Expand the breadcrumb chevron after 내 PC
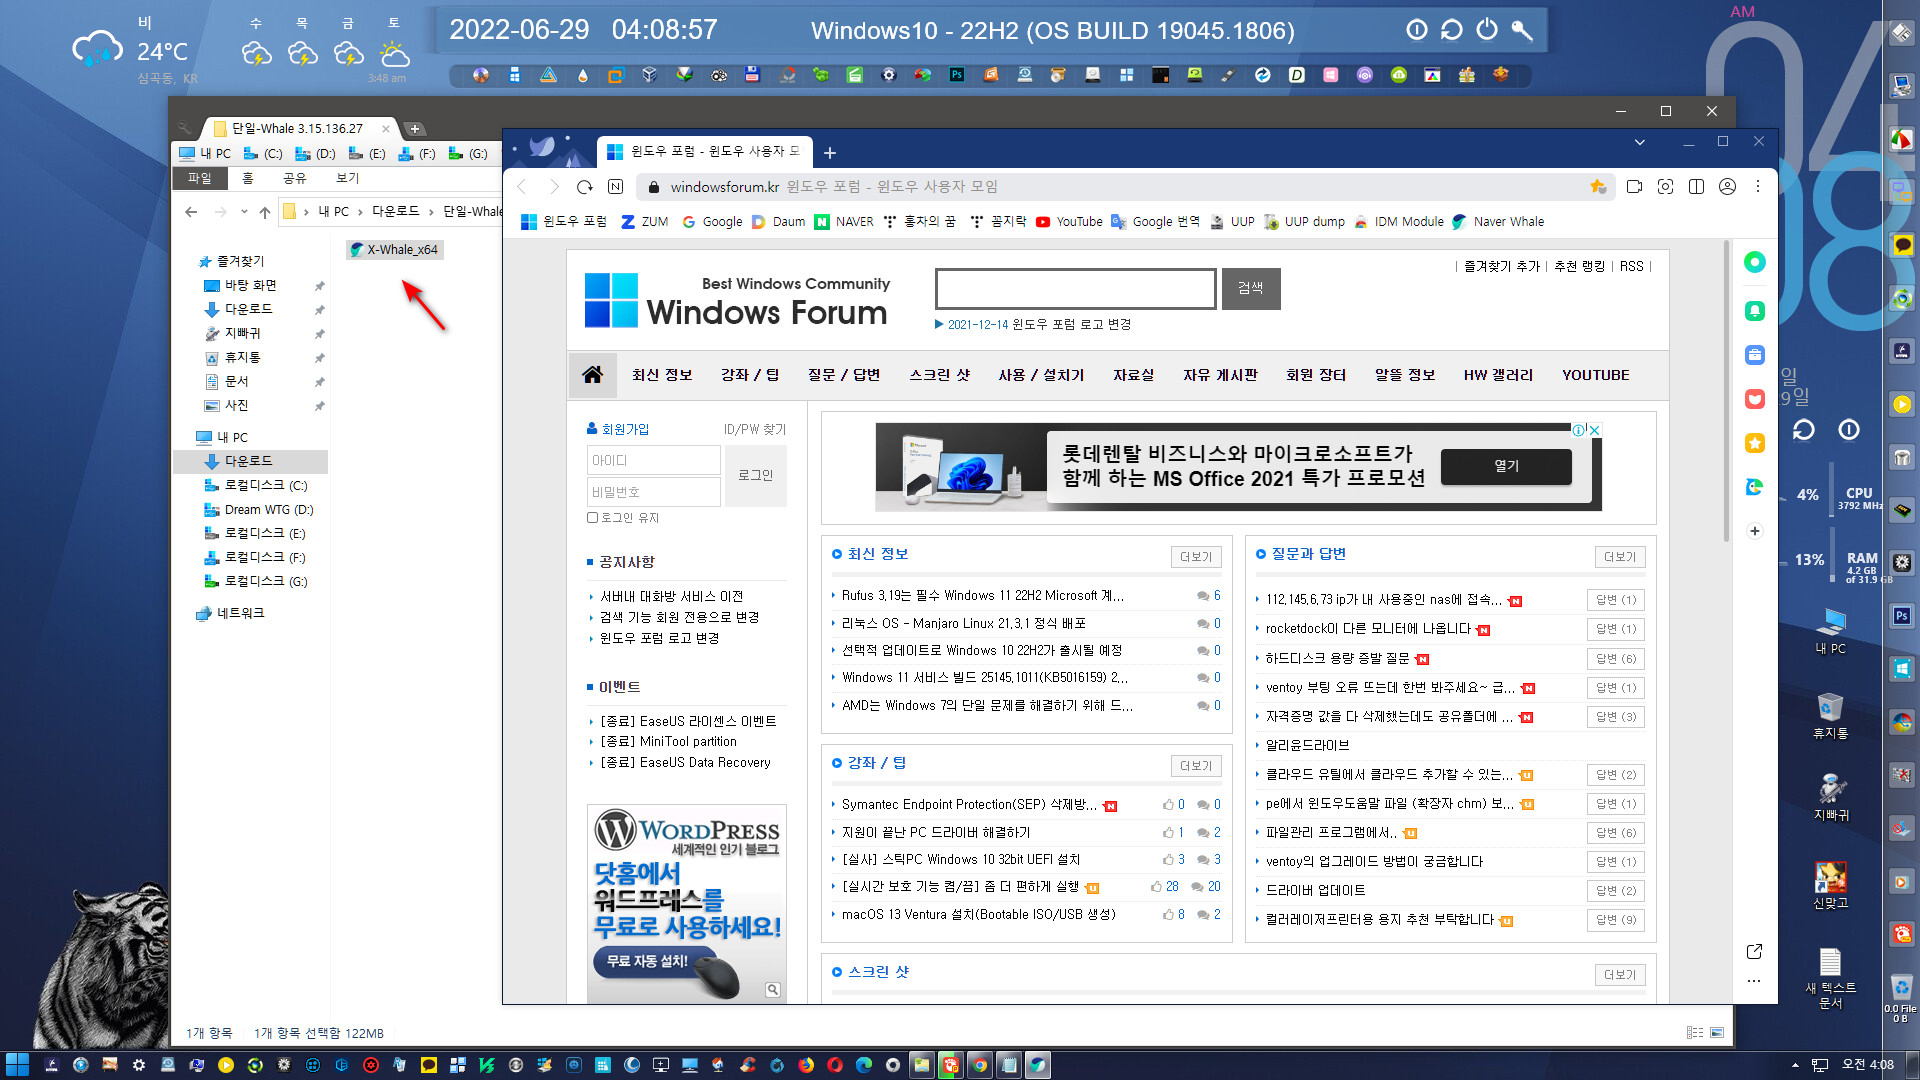The image size is (1920, 1080). click(x=361, y=212)
